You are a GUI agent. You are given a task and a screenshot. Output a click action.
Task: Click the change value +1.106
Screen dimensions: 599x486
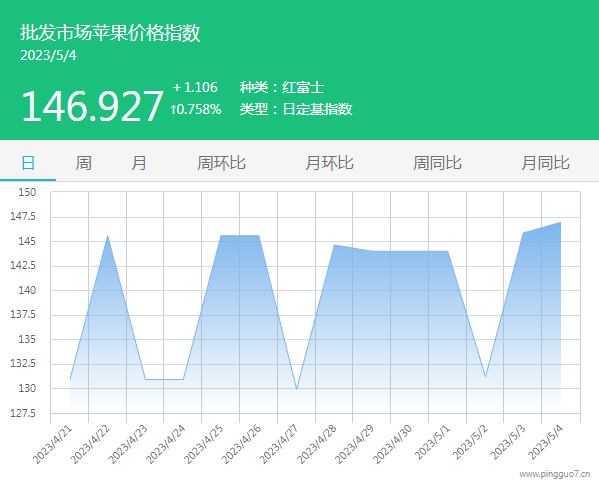coord(195,87)
